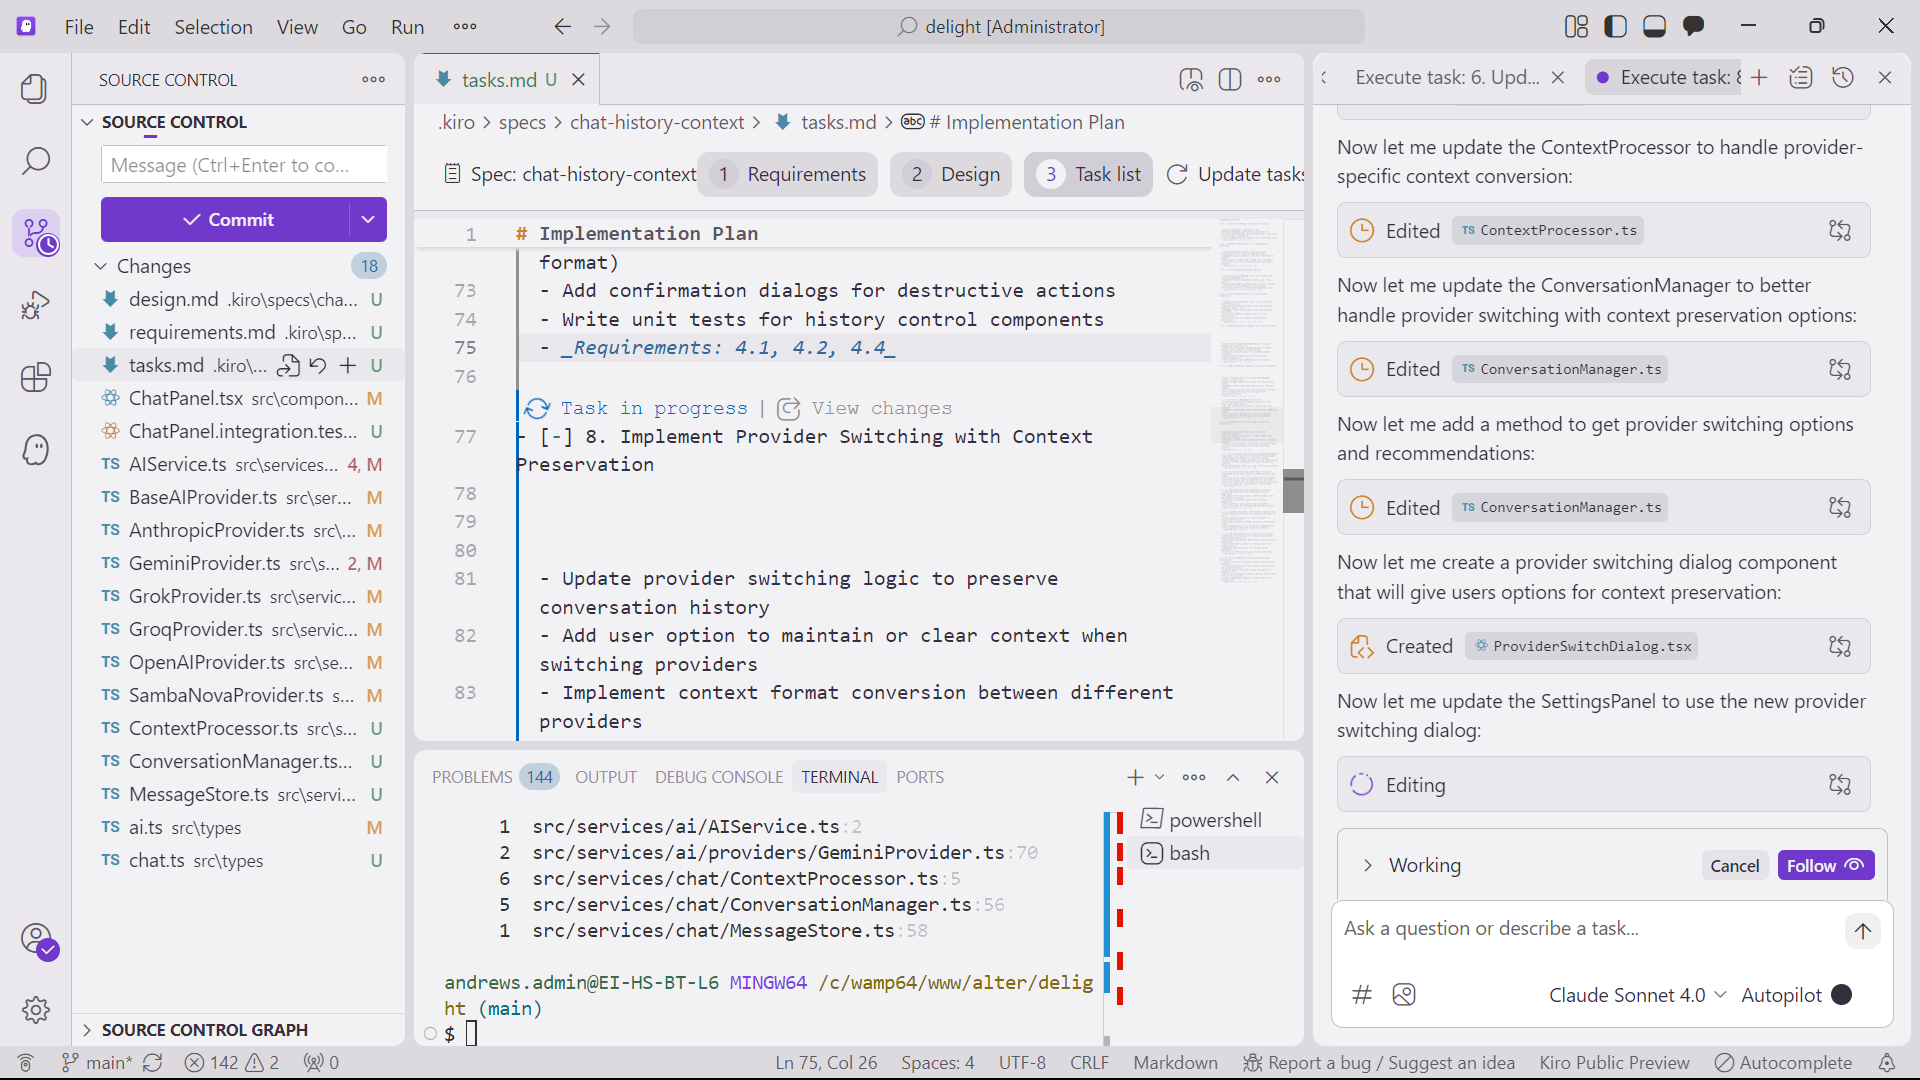Click the send arrow in chat input
1920x1080 pixels.
1862,931
